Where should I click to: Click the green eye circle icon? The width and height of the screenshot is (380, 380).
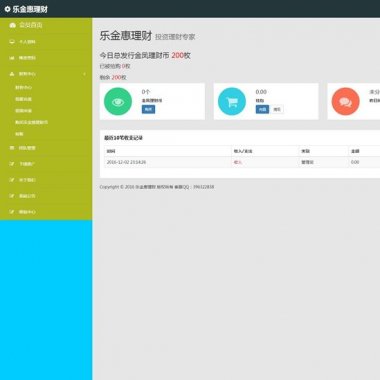118,101
